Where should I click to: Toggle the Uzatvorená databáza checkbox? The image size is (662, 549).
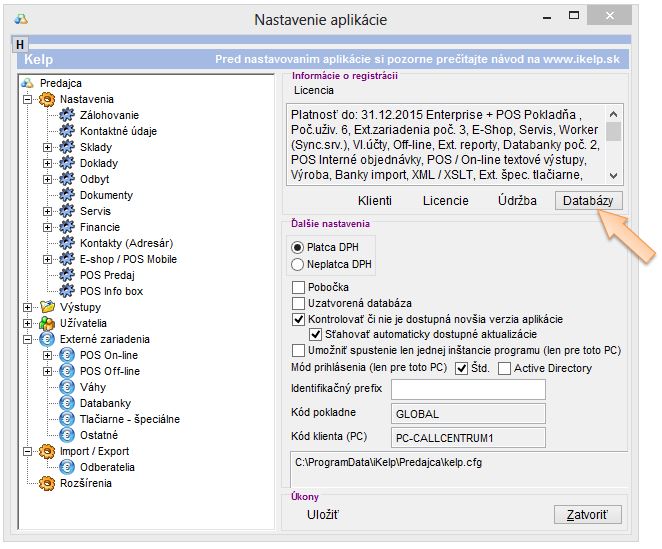coord(298,303)
